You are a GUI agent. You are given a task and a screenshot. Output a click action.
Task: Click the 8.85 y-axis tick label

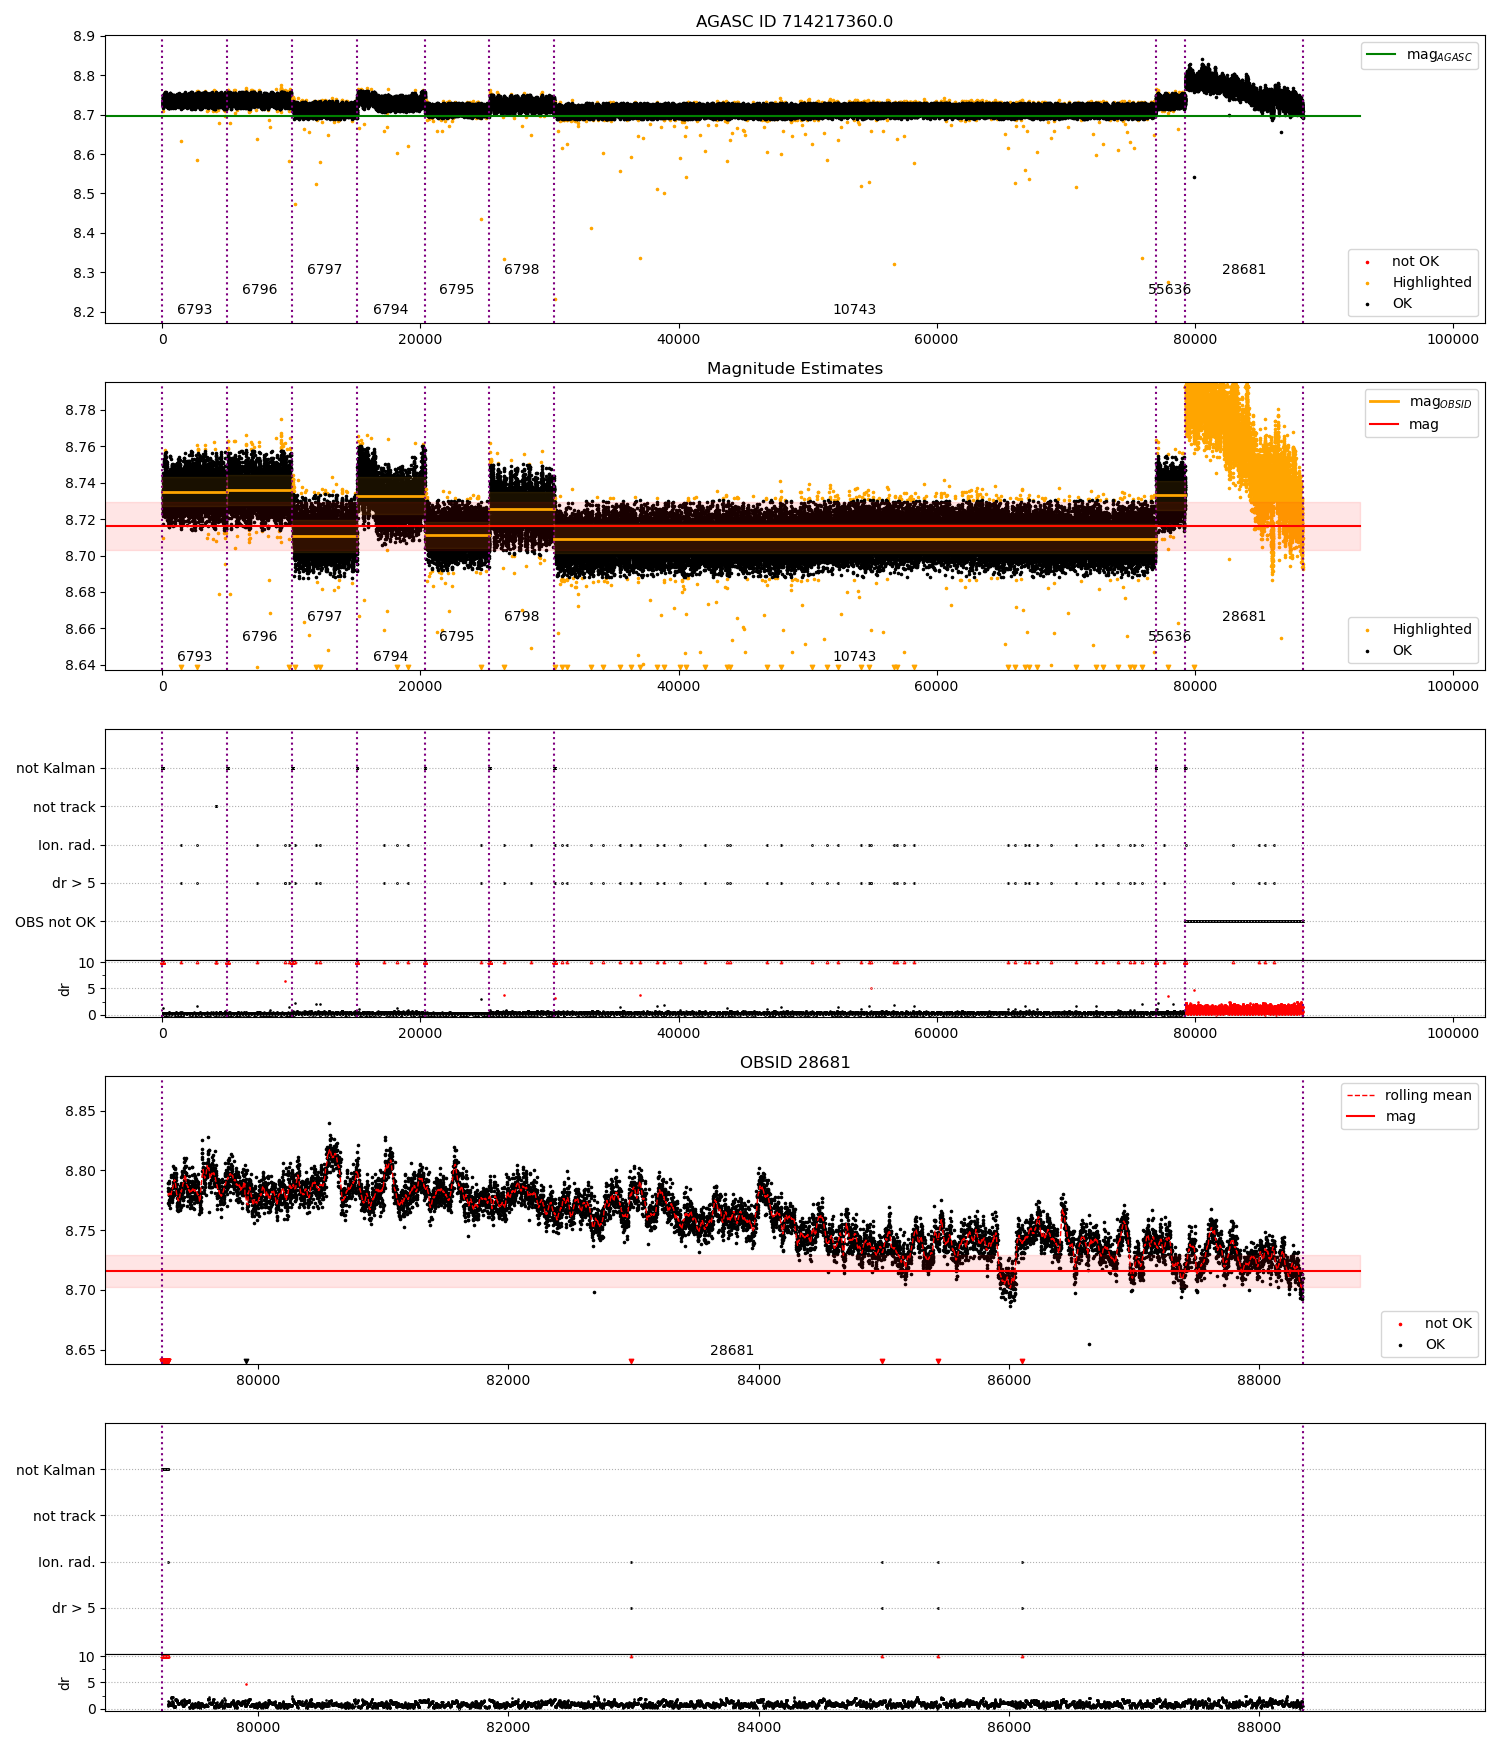pos(80,1112)
